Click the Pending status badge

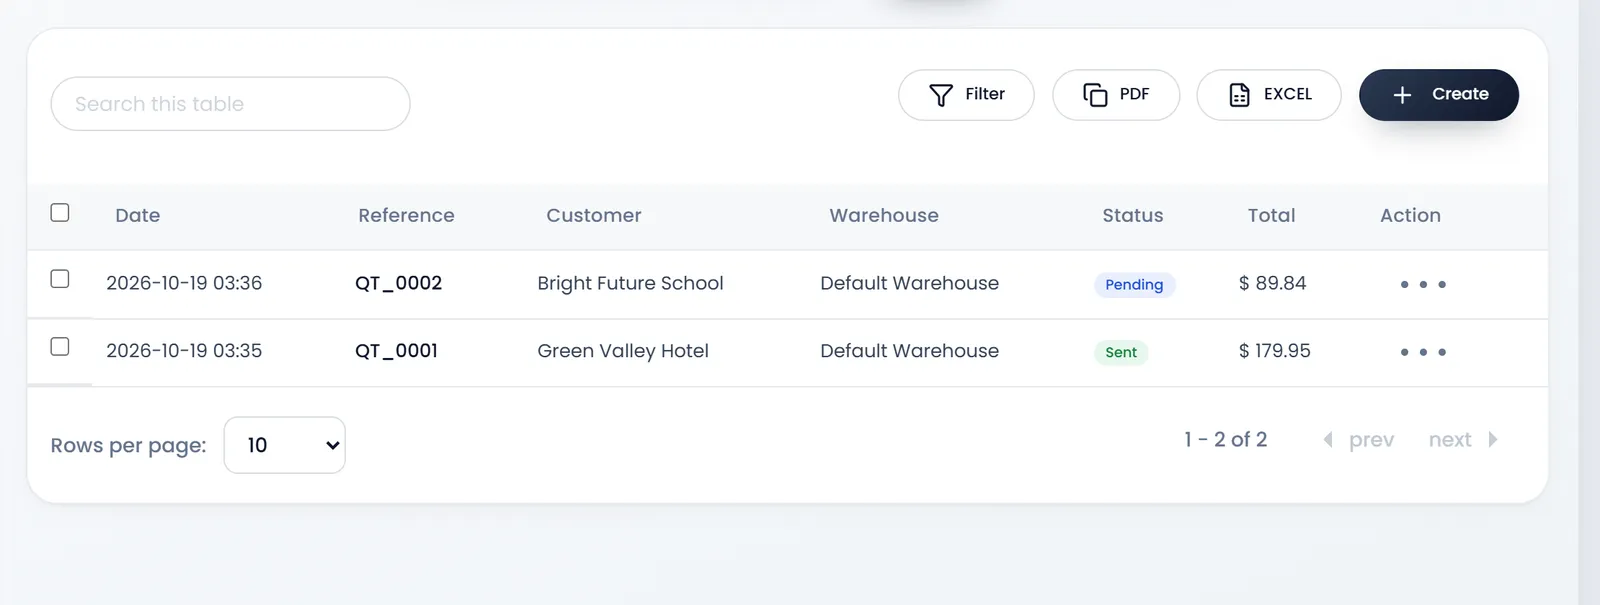[x=1134, y=285]
